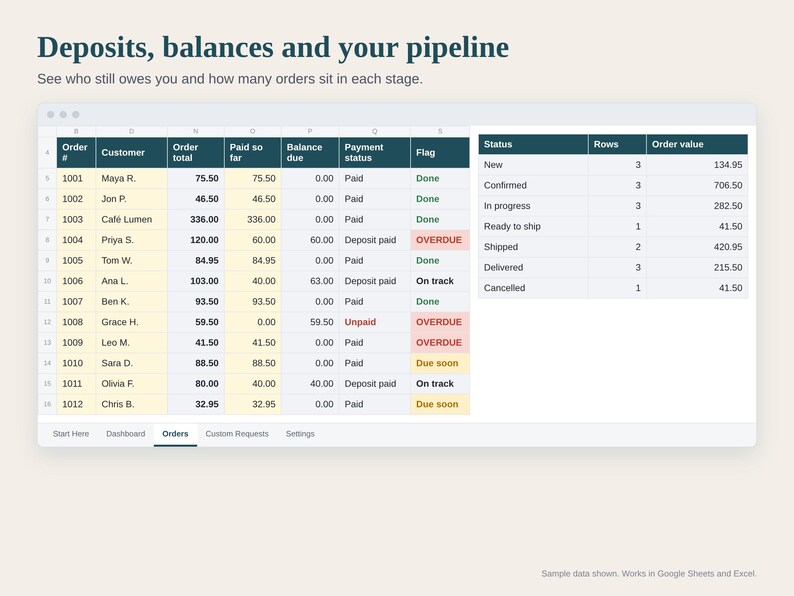
Task: Open the Start Here sheet tab
Action: [x=71, y=434]
